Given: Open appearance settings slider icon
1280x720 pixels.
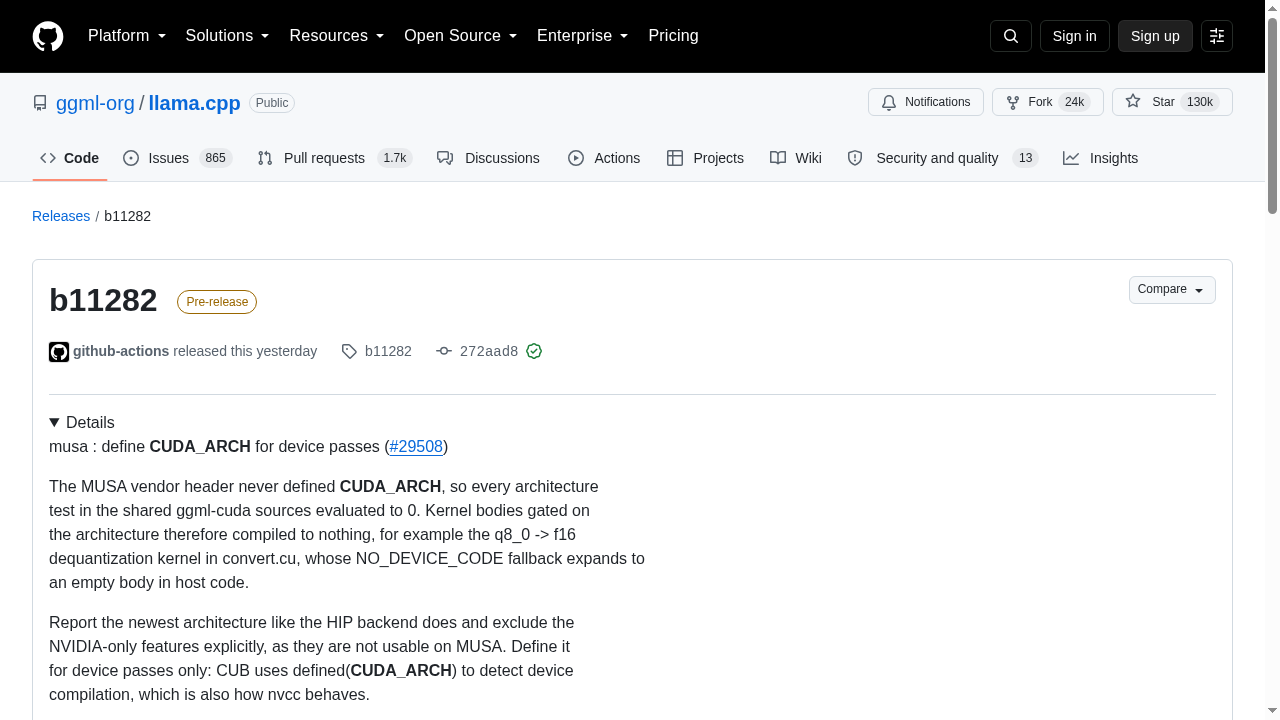Looking at the screenshot, I should point(1217,36).
